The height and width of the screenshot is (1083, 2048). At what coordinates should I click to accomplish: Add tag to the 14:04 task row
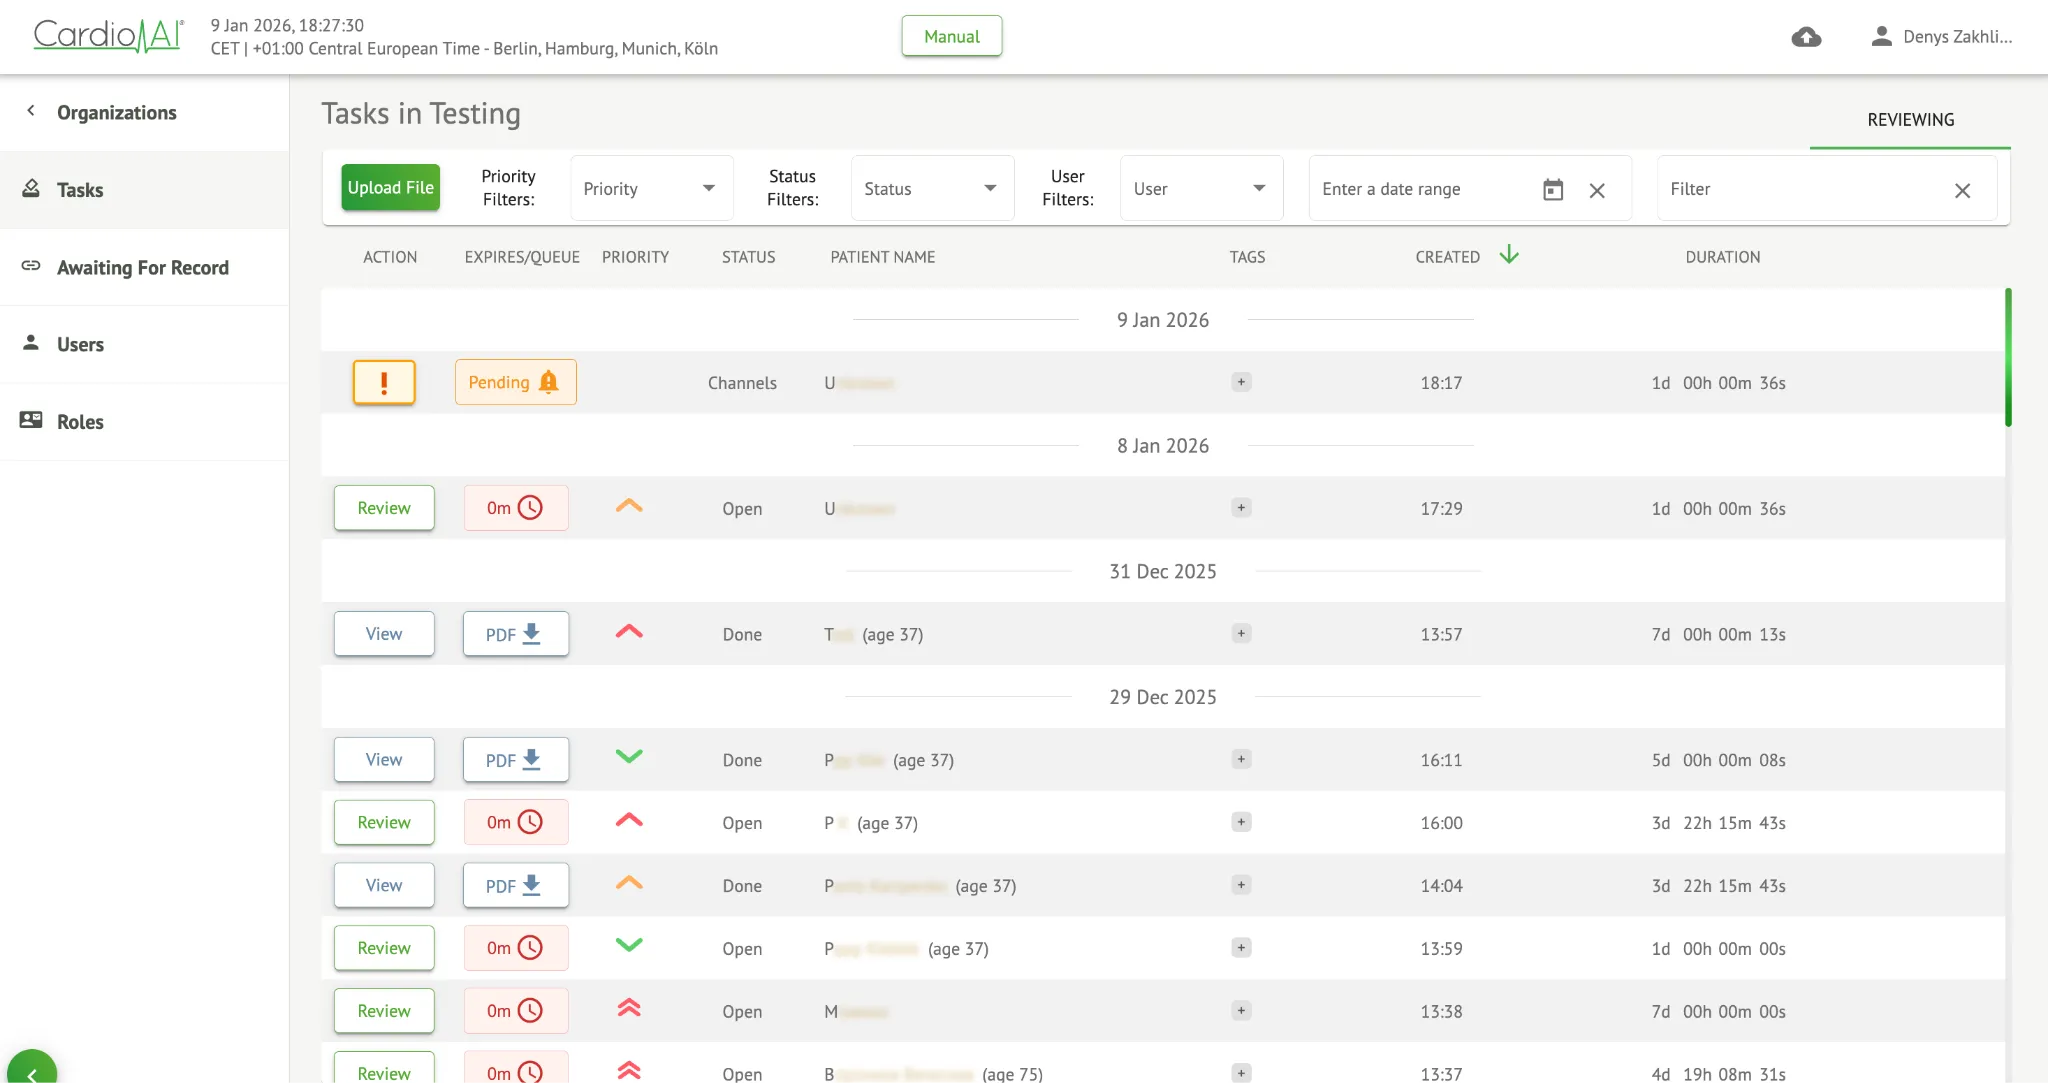[x=1241, y=885]
